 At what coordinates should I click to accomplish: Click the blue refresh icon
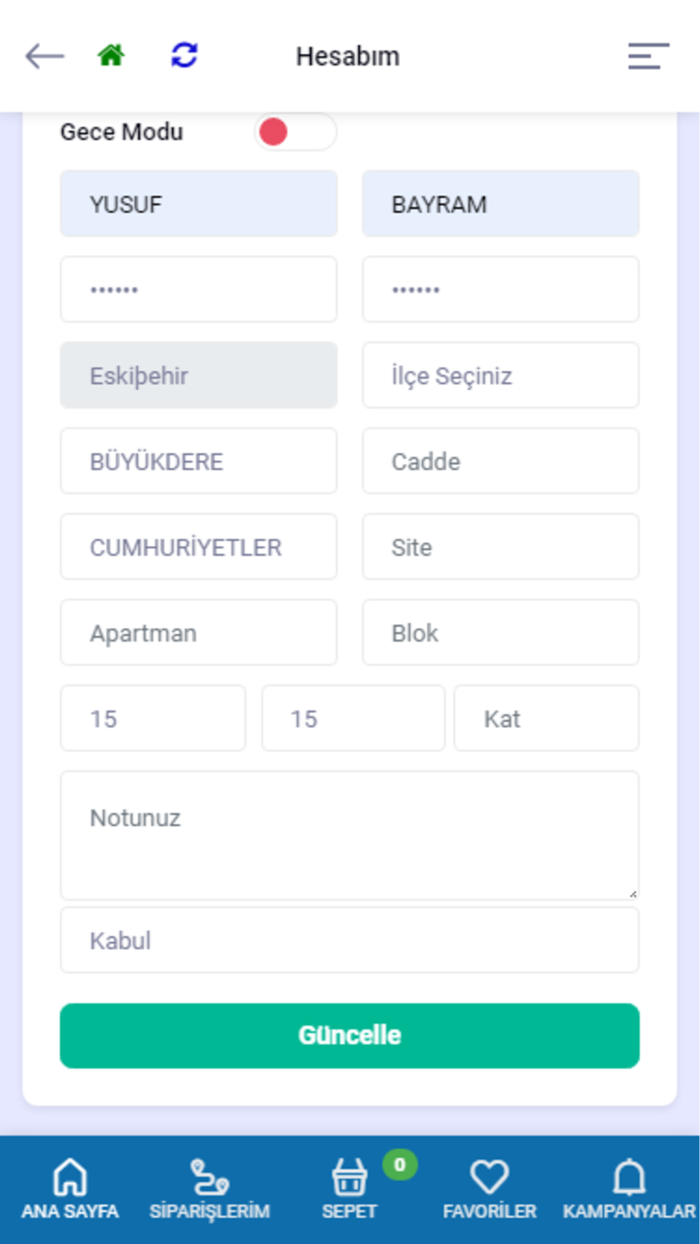184,56
